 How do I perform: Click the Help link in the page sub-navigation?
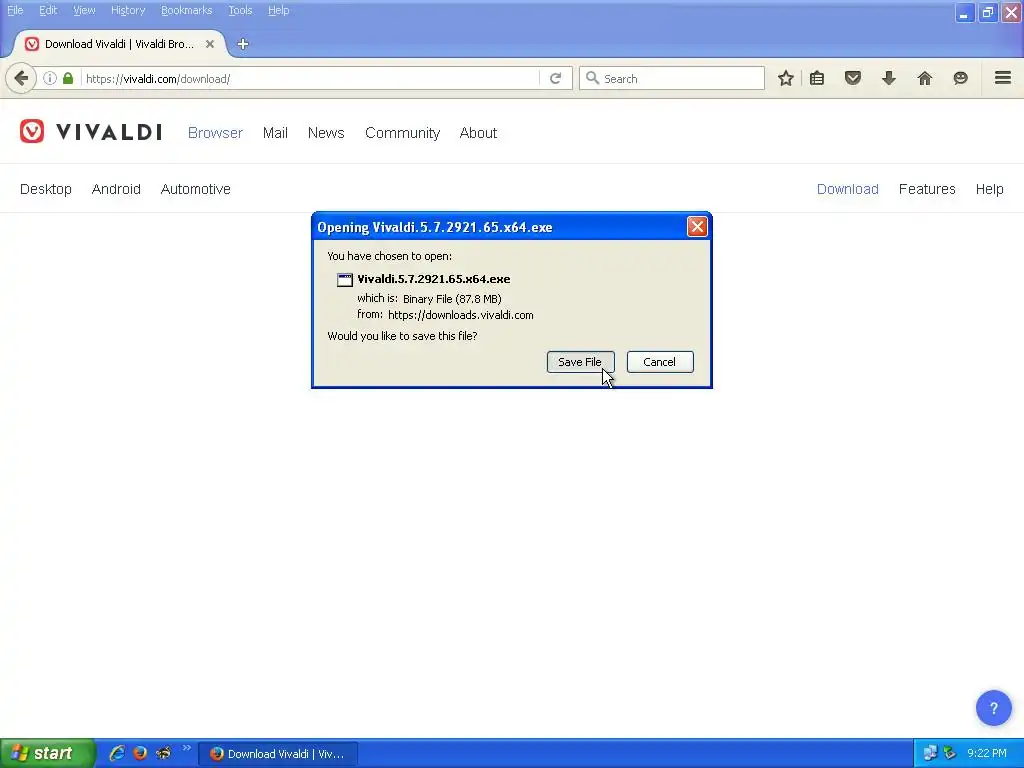click(x=989, y=189)
